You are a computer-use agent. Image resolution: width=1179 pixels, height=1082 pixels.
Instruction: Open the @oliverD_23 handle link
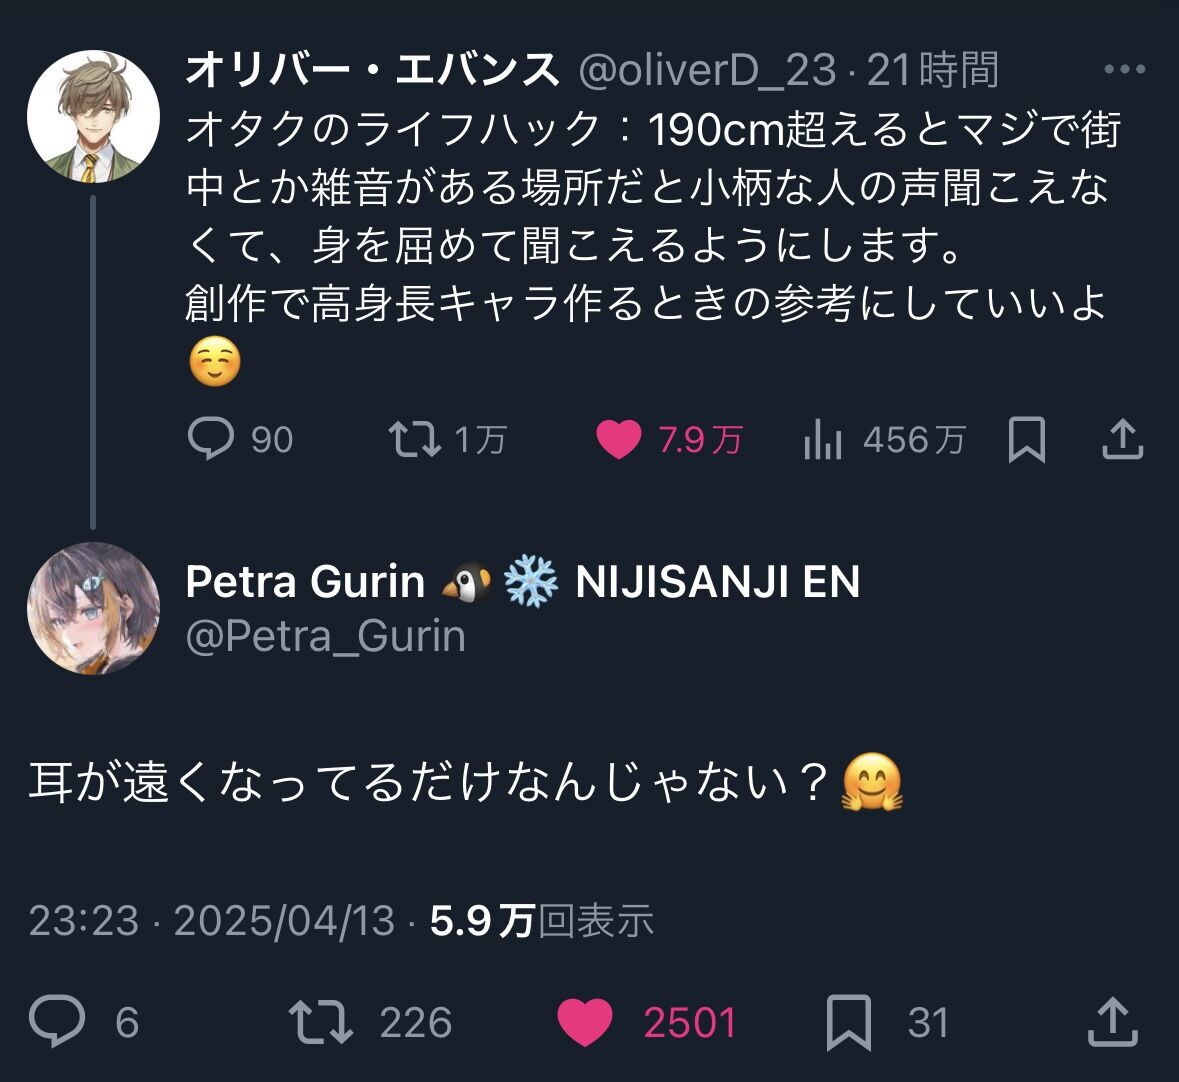coord(706,70)
